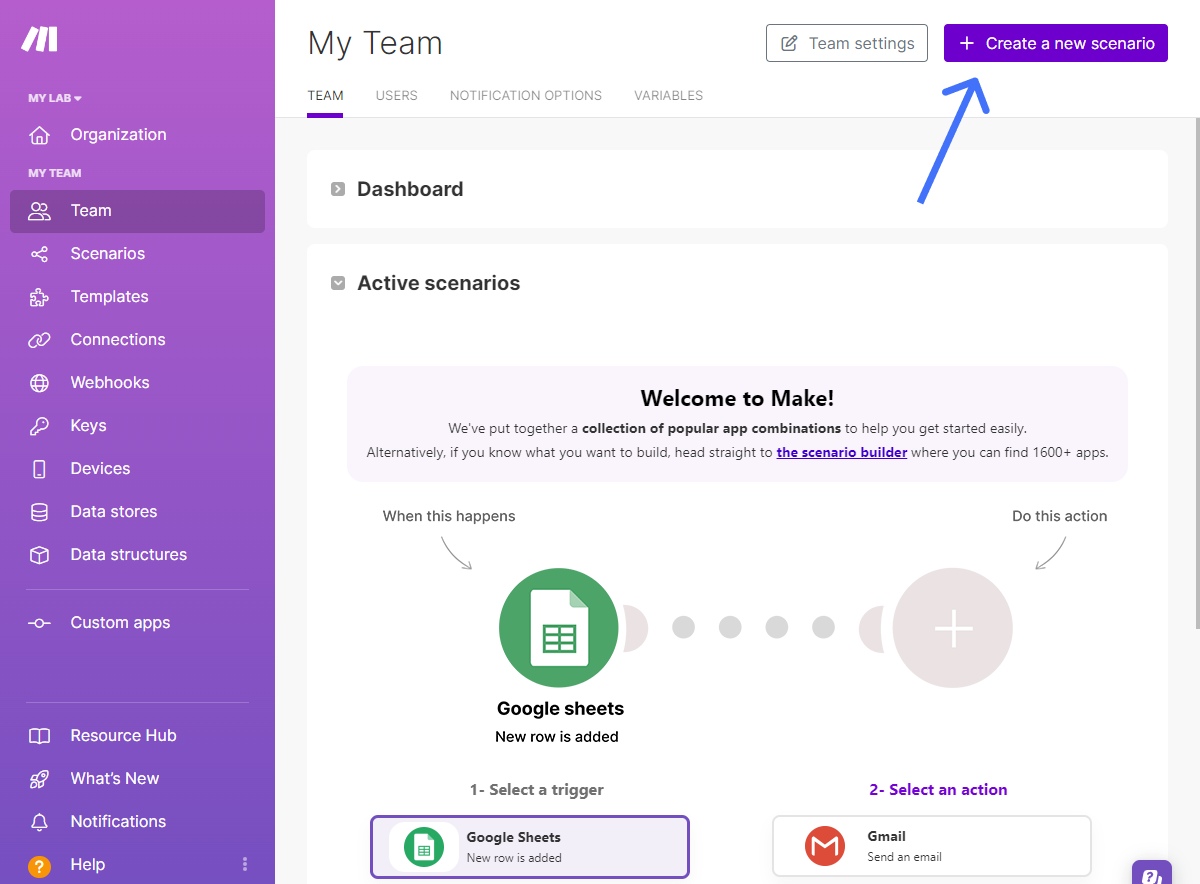Click the Data structures cube icon

tap(39, 555)
